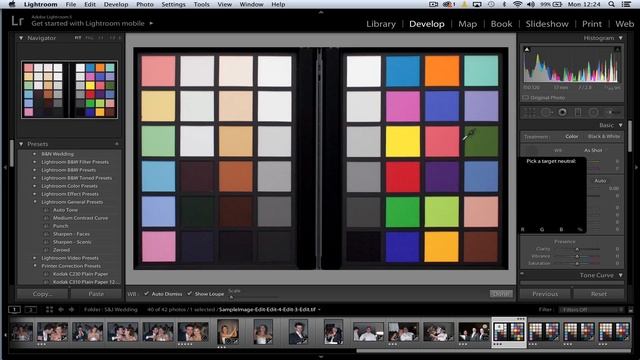The width and height of the screenshot is (640, 360).
Task: Hide the right panel with edge arrow
Action: click(x=636, y=167)
